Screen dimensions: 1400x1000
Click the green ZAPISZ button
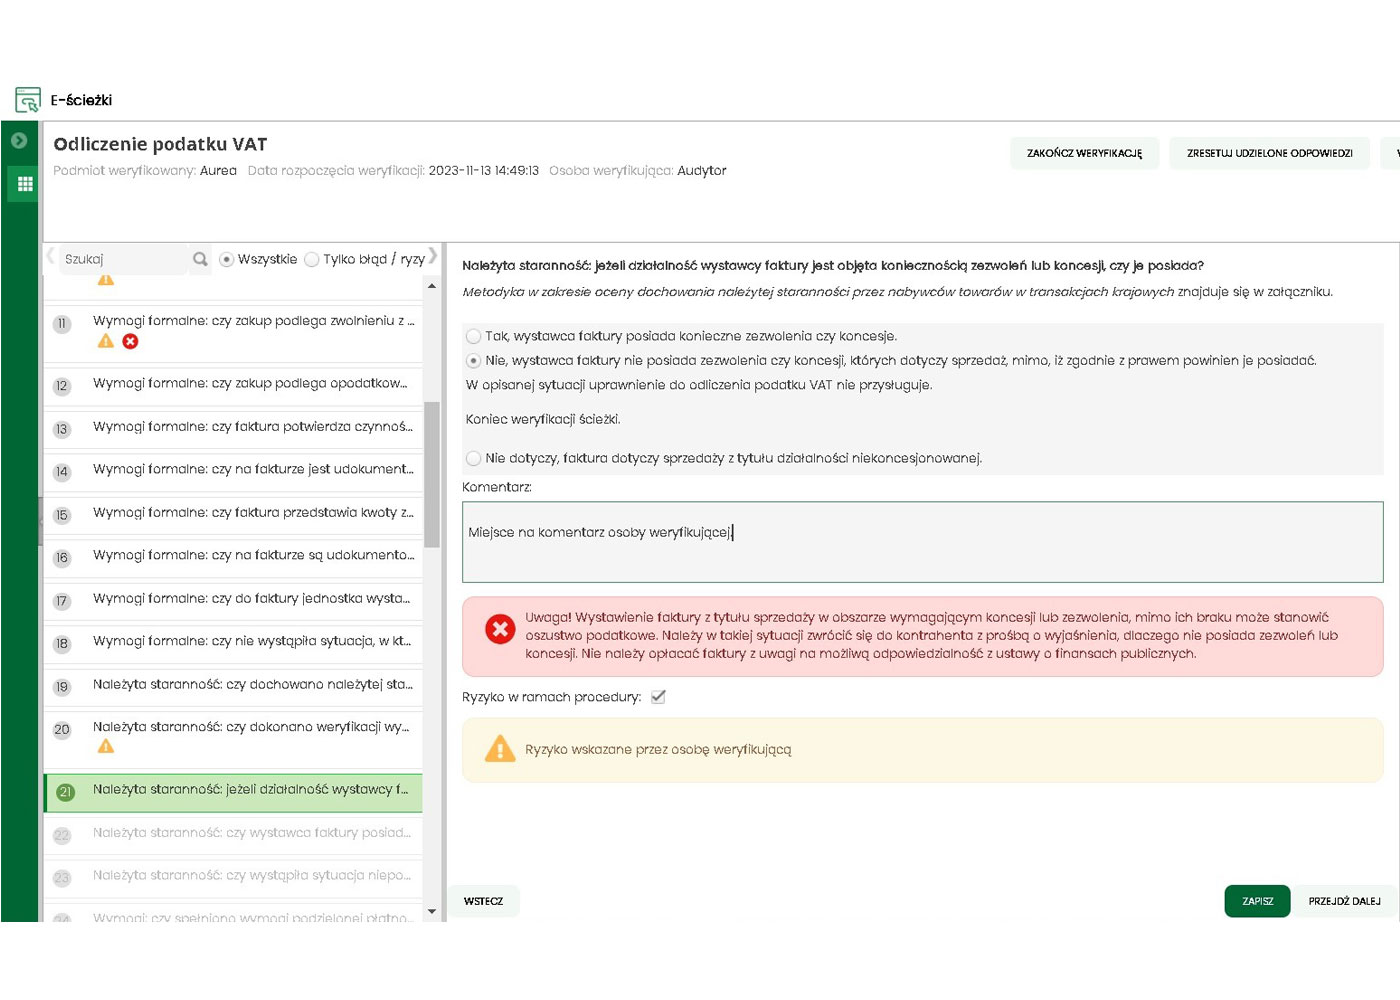point(1257,901)
